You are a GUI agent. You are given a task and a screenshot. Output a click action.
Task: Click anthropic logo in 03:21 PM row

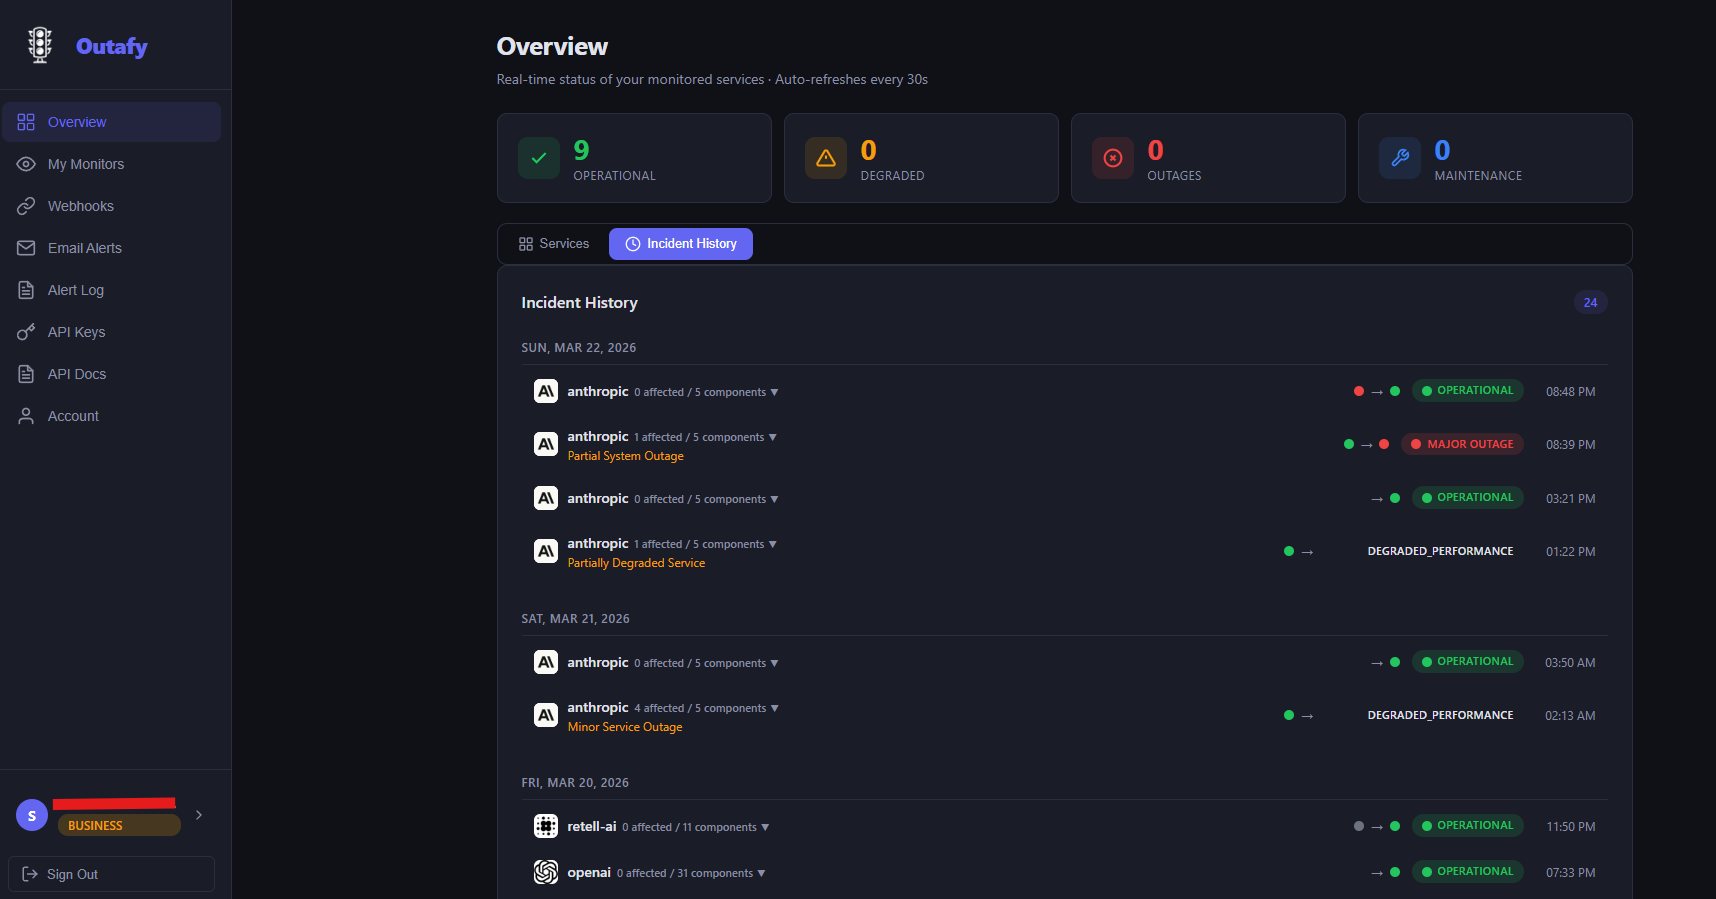point(546,498)
